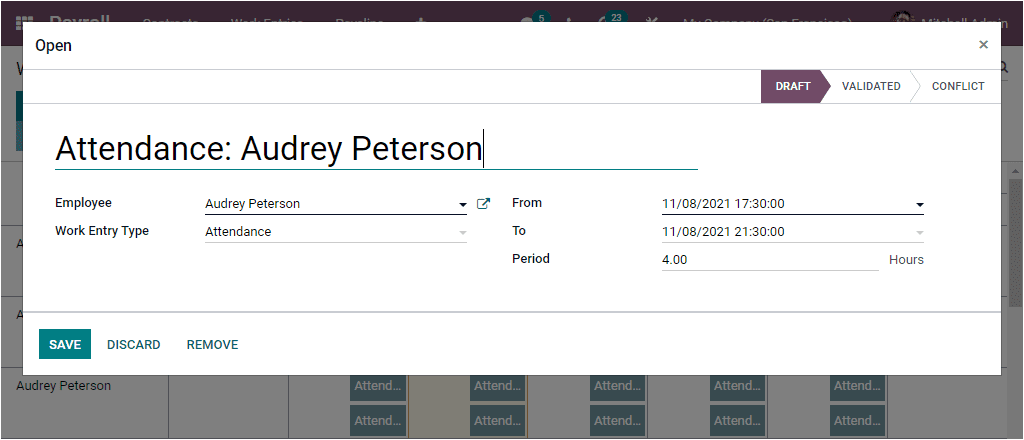Click the Employee field label

pyautogui.click(x=84, y=203)
